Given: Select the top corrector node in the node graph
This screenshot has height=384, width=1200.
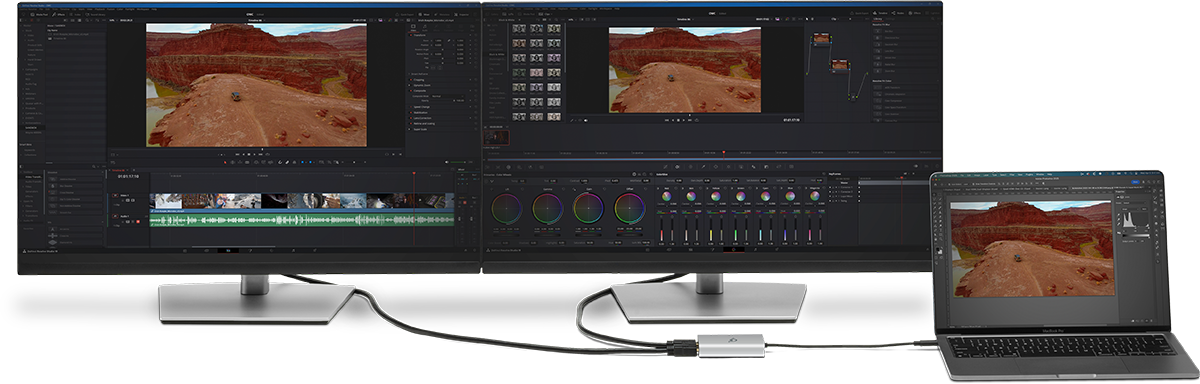Looking at the screenshot, I should pyautogui.click(x=822, y=39).
